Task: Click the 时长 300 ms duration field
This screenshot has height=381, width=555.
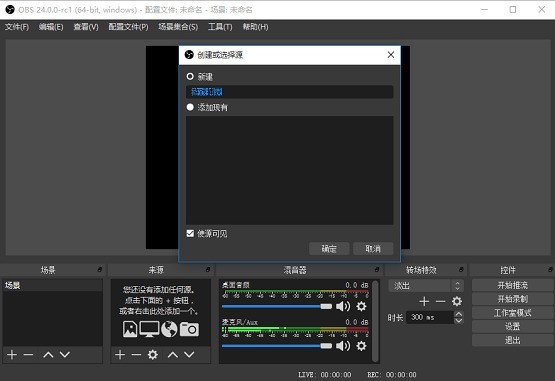Action: [430, 317]
